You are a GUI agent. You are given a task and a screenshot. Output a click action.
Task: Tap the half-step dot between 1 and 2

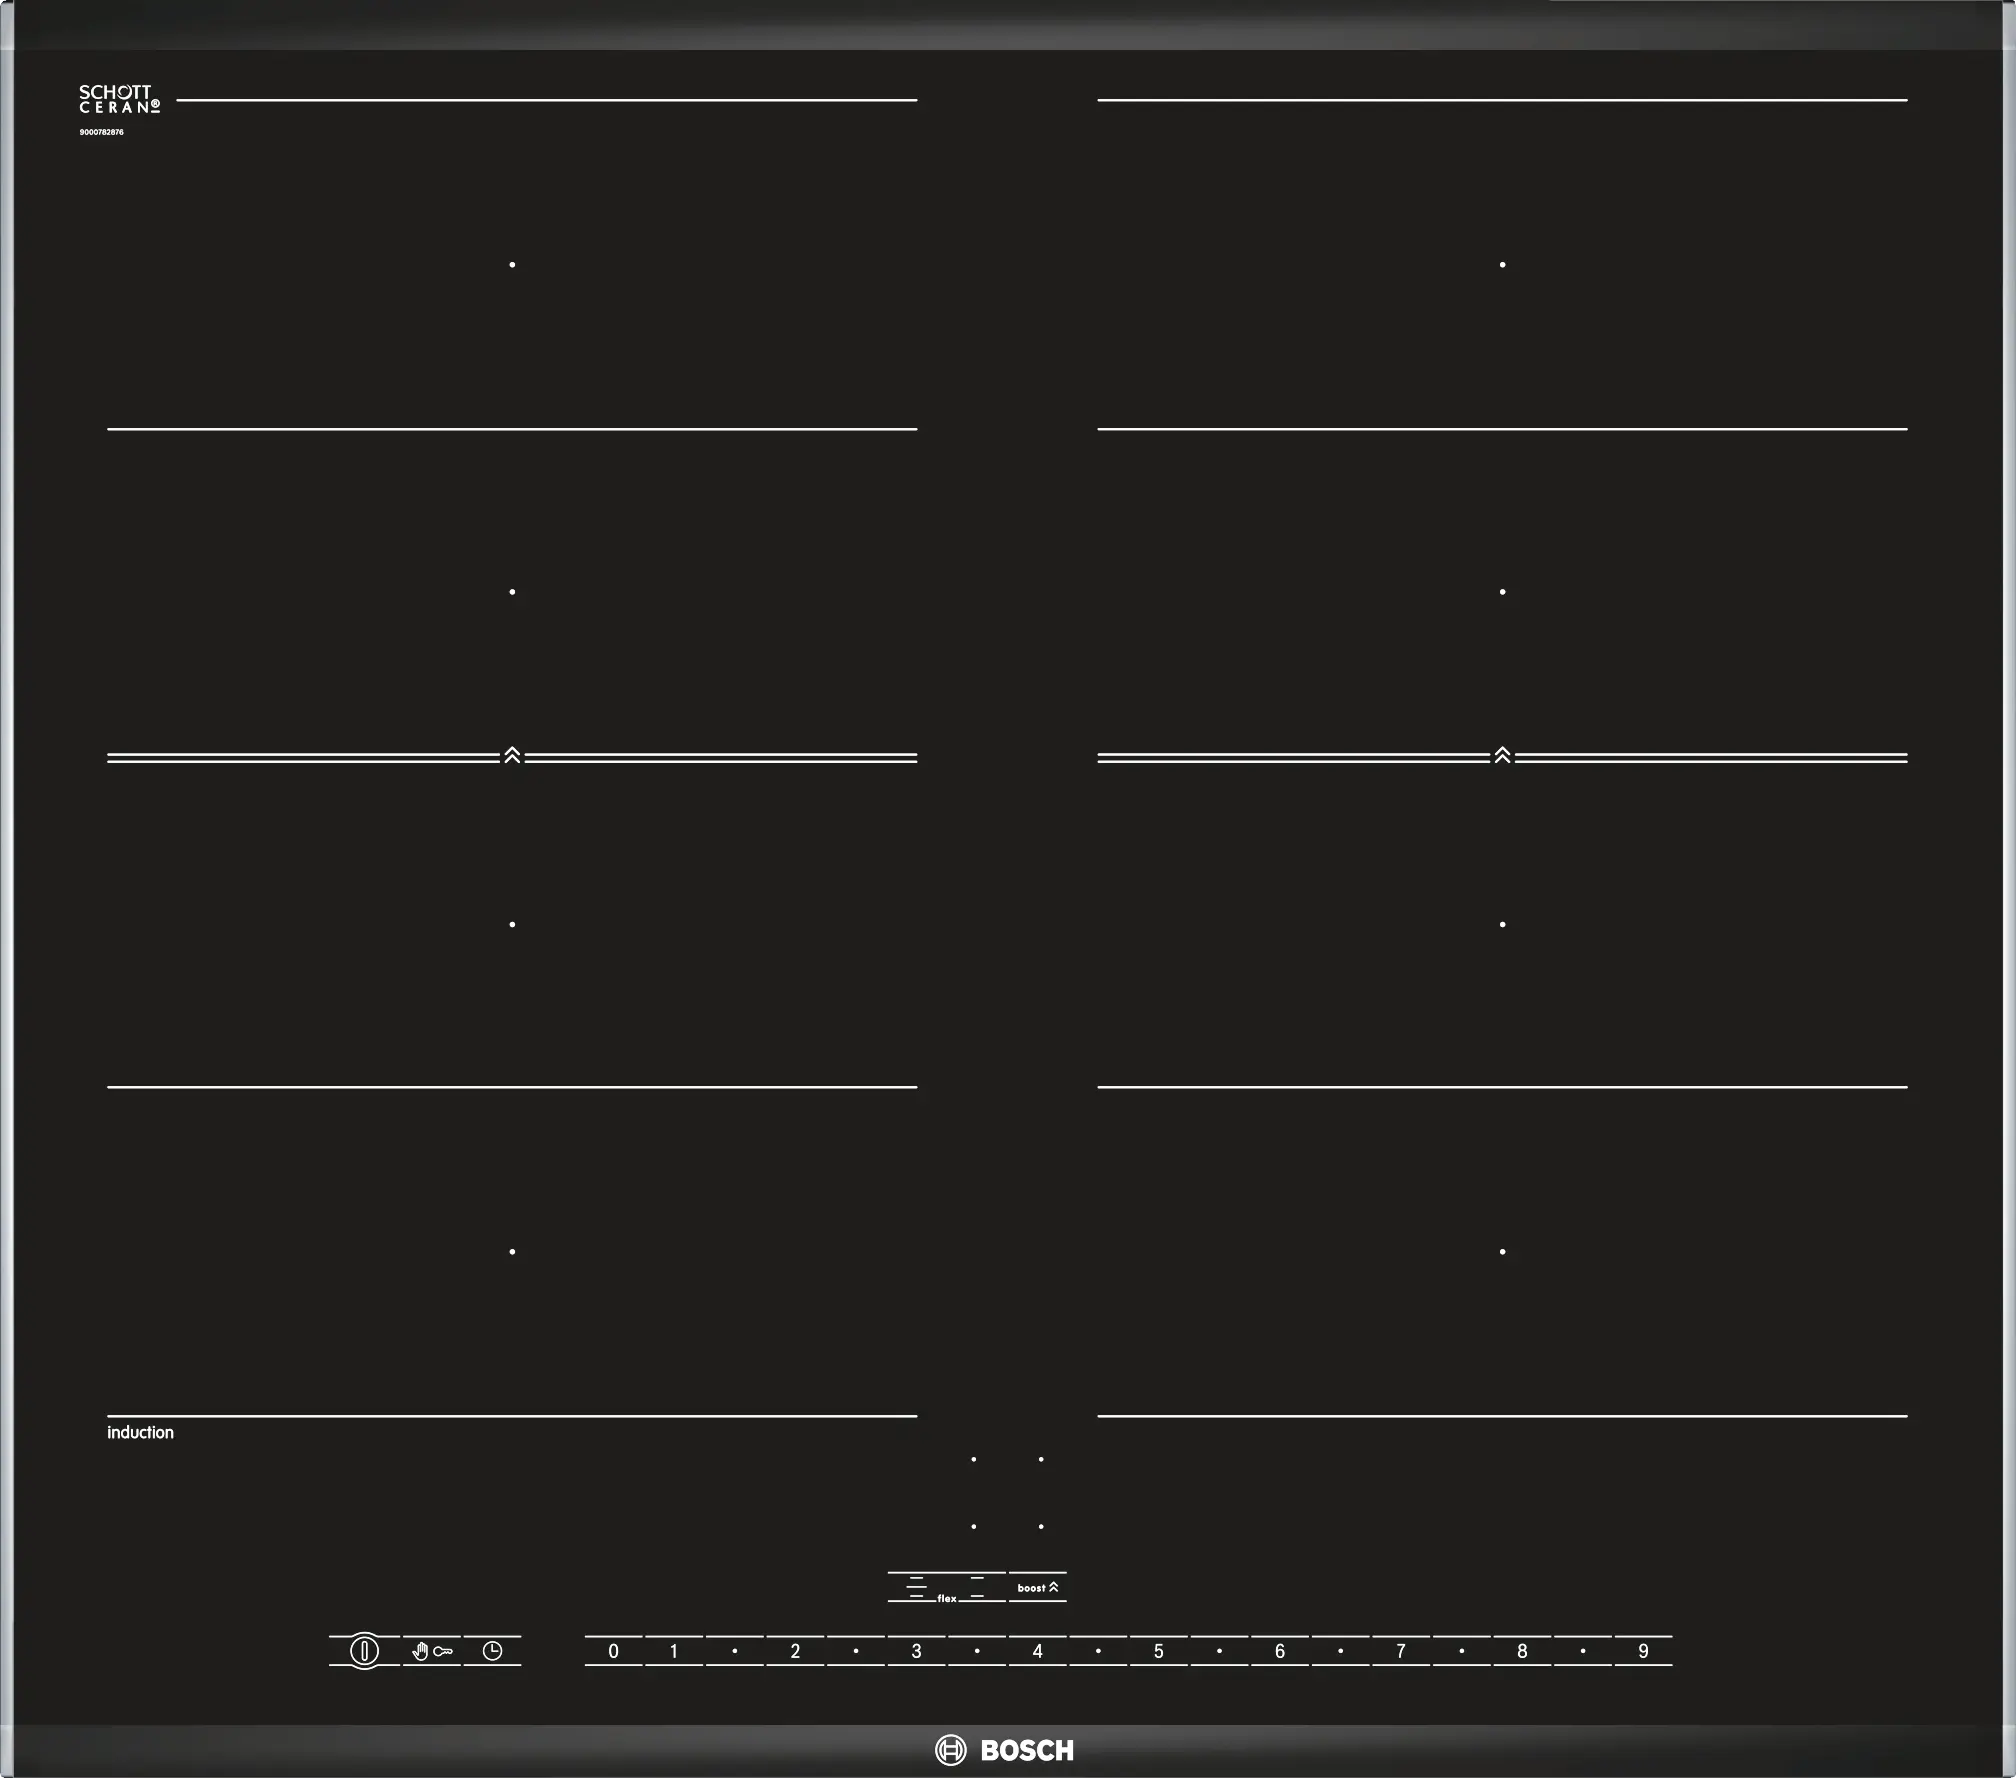[x=735, y=1651]
